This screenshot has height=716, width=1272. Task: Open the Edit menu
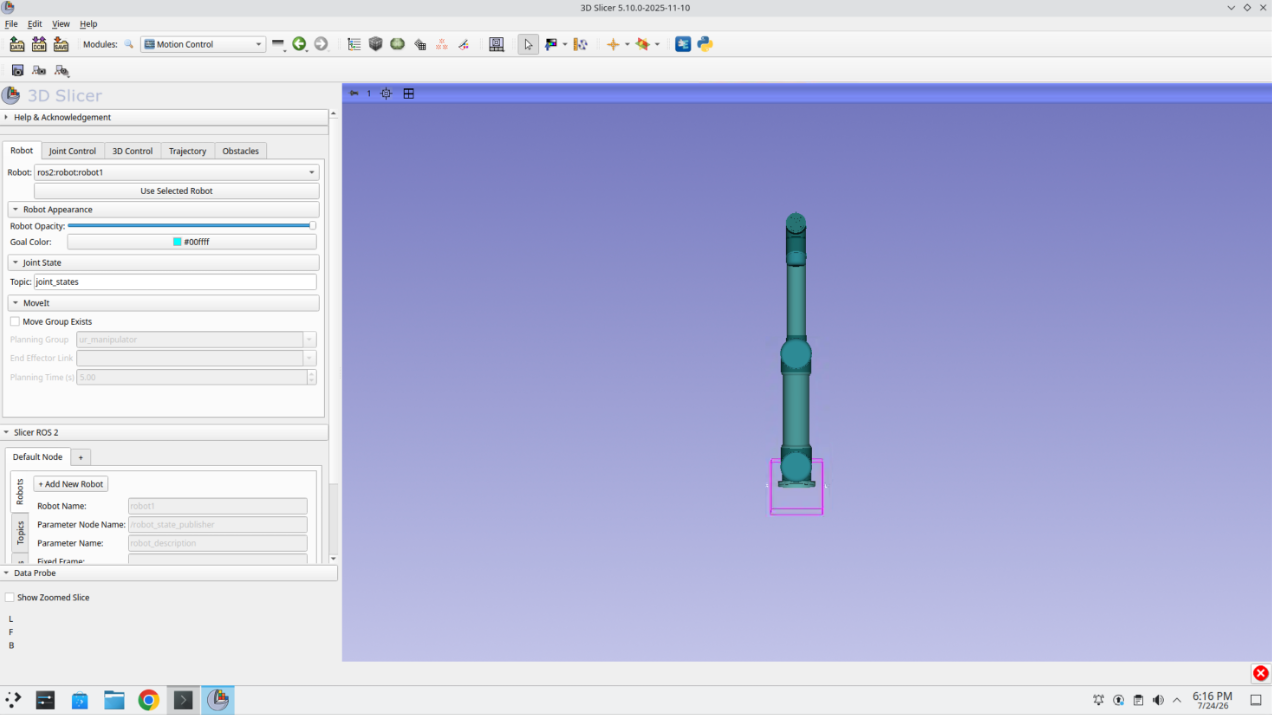35,23
